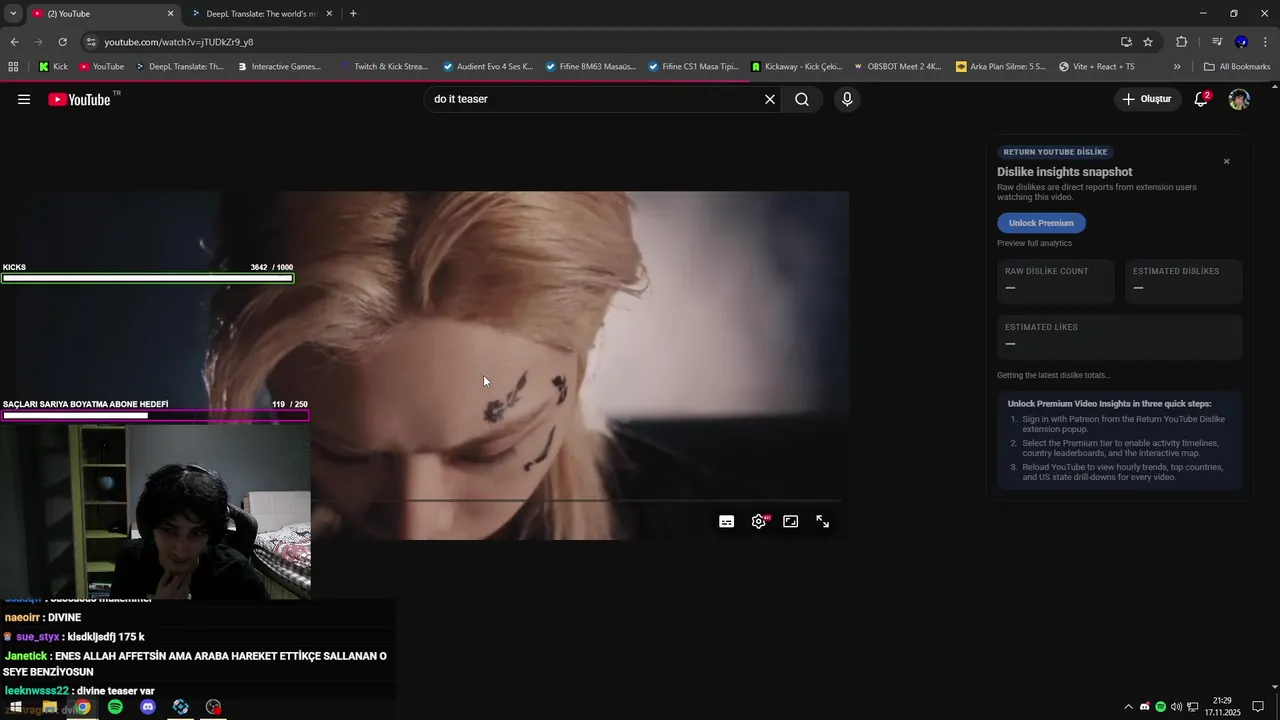
Task: Open the Oluştur create button
Action: 1147,99
